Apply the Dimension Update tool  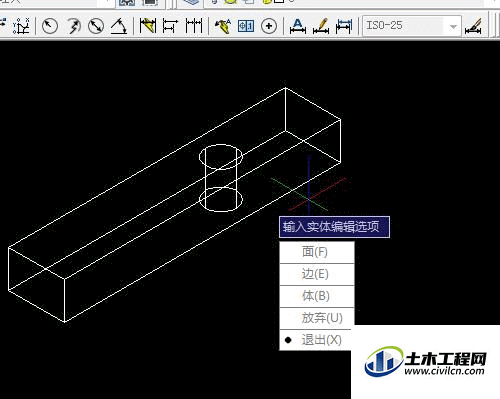[x=344, y=26]
